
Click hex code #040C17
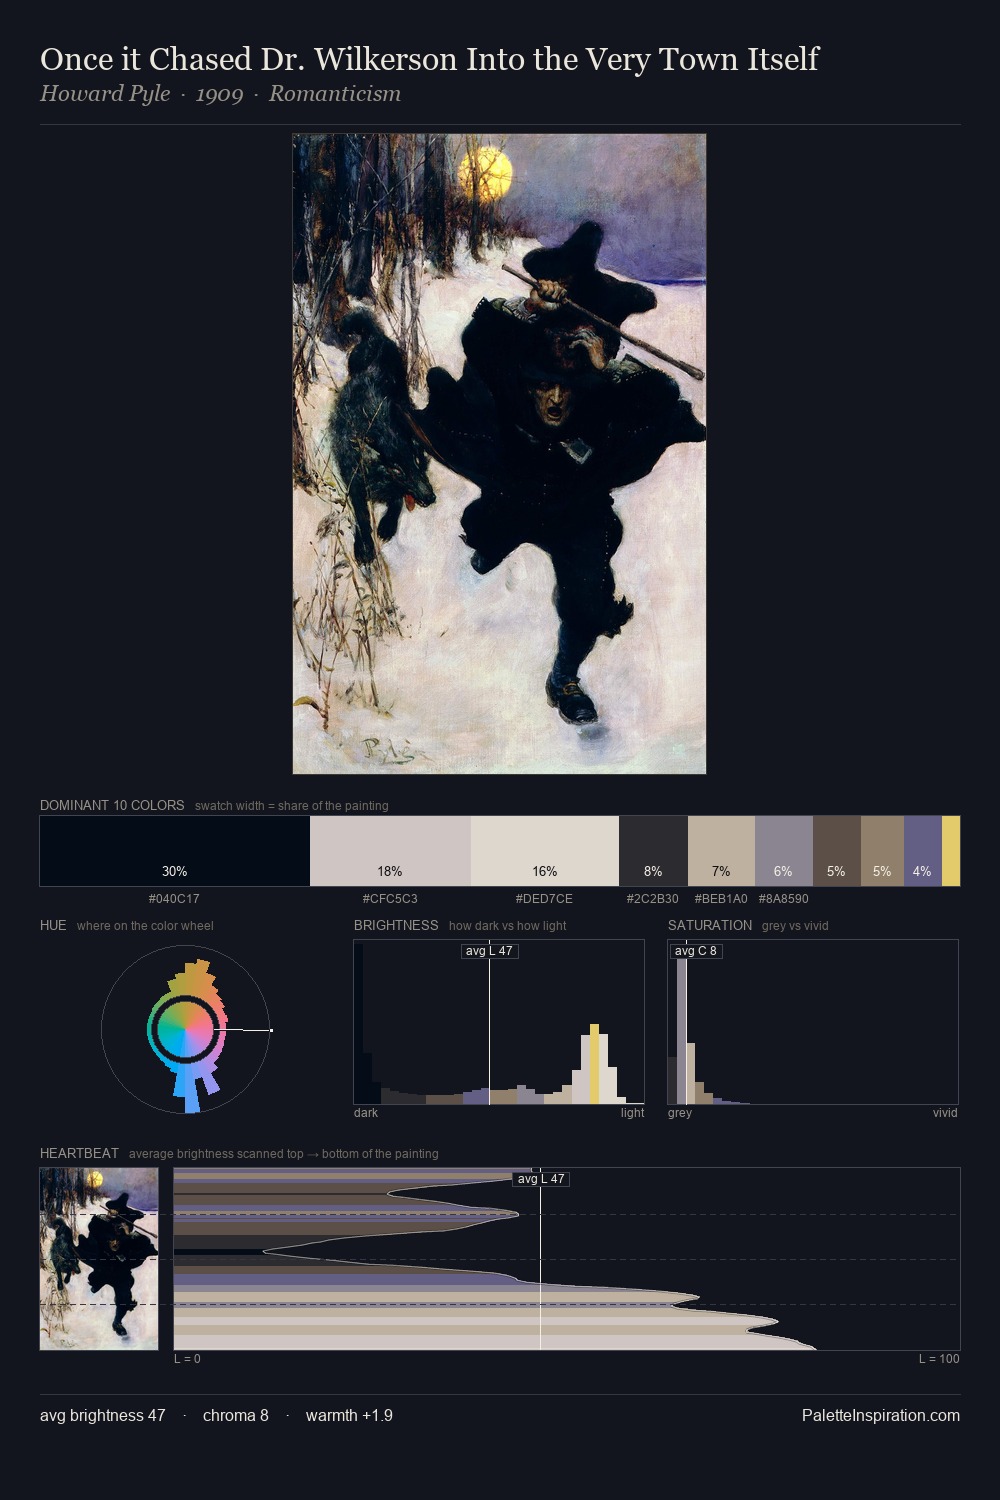click(x=174, y=899)
